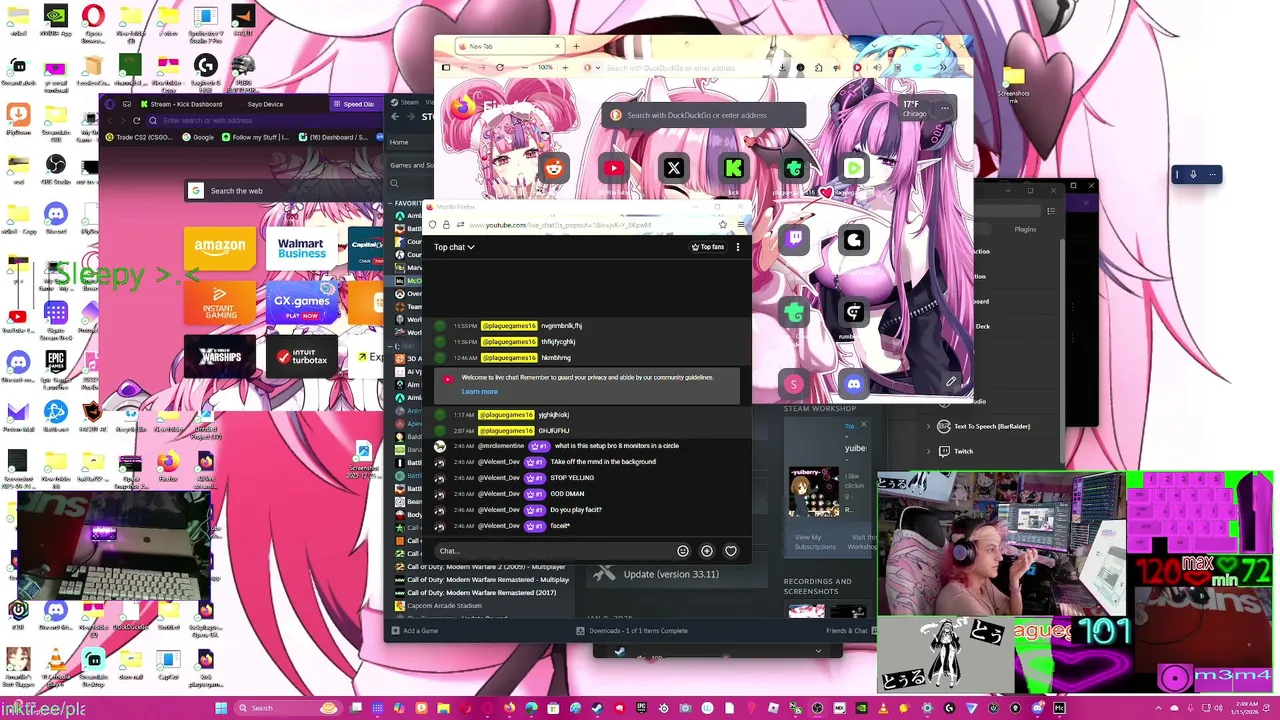Expand the chevron in Steam downloads popup
The width and height of the screenshot is (1280, 720).
[x=818, y=651]
